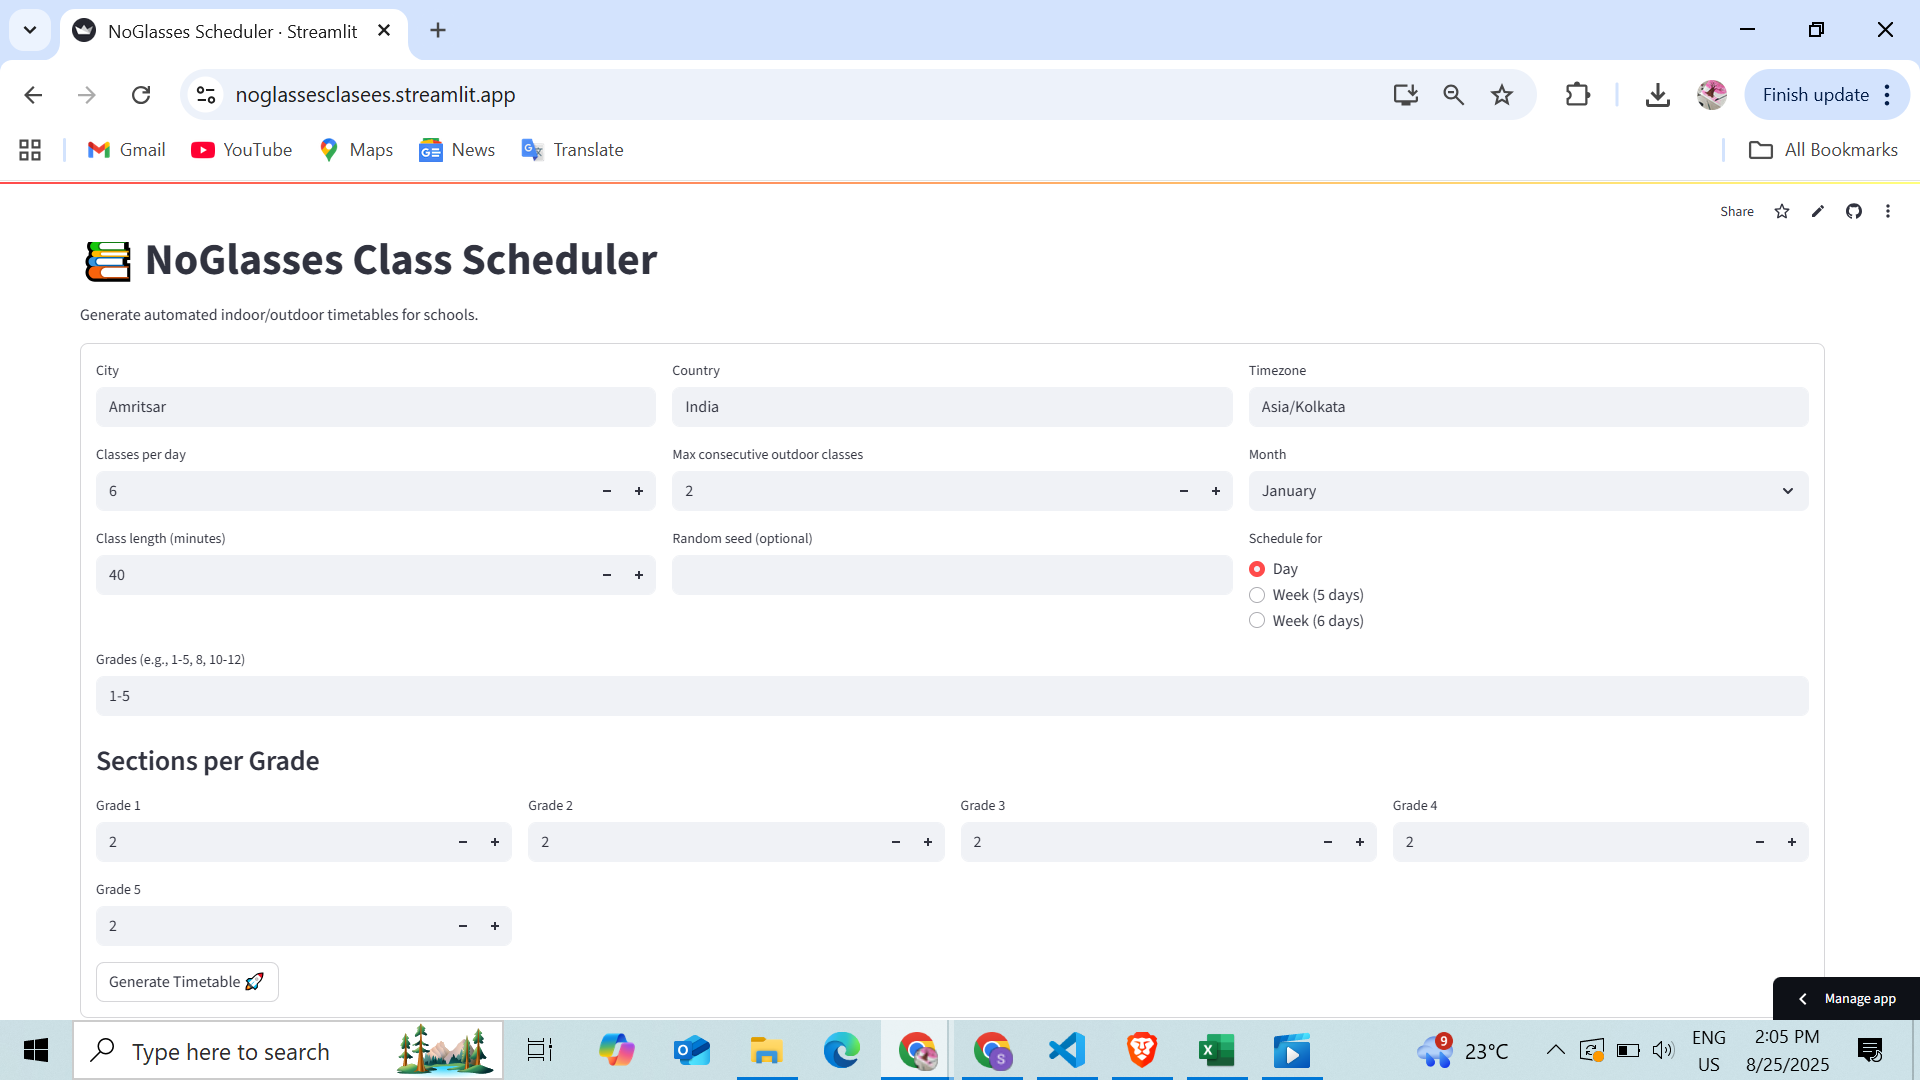Switch to NoGlasses Scheduler browser tab
1920x1080 pixels.
(232, 31)
